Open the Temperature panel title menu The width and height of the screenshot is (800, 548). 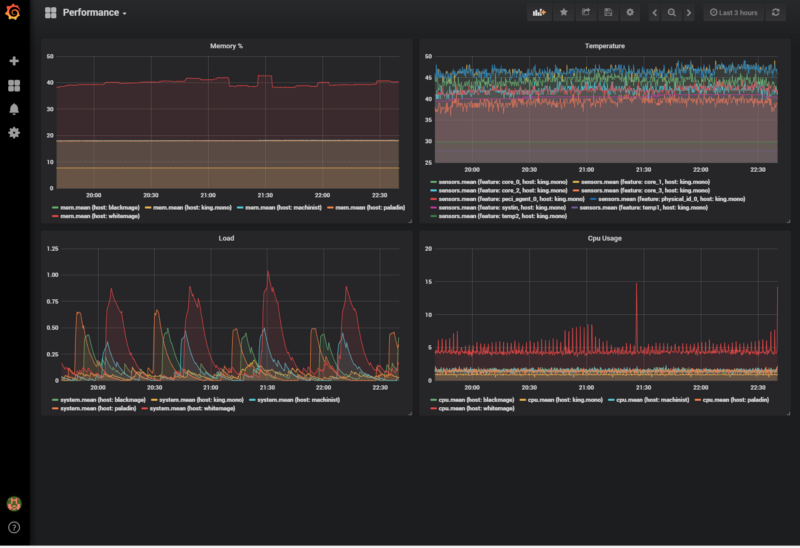(x=605, y=46)
